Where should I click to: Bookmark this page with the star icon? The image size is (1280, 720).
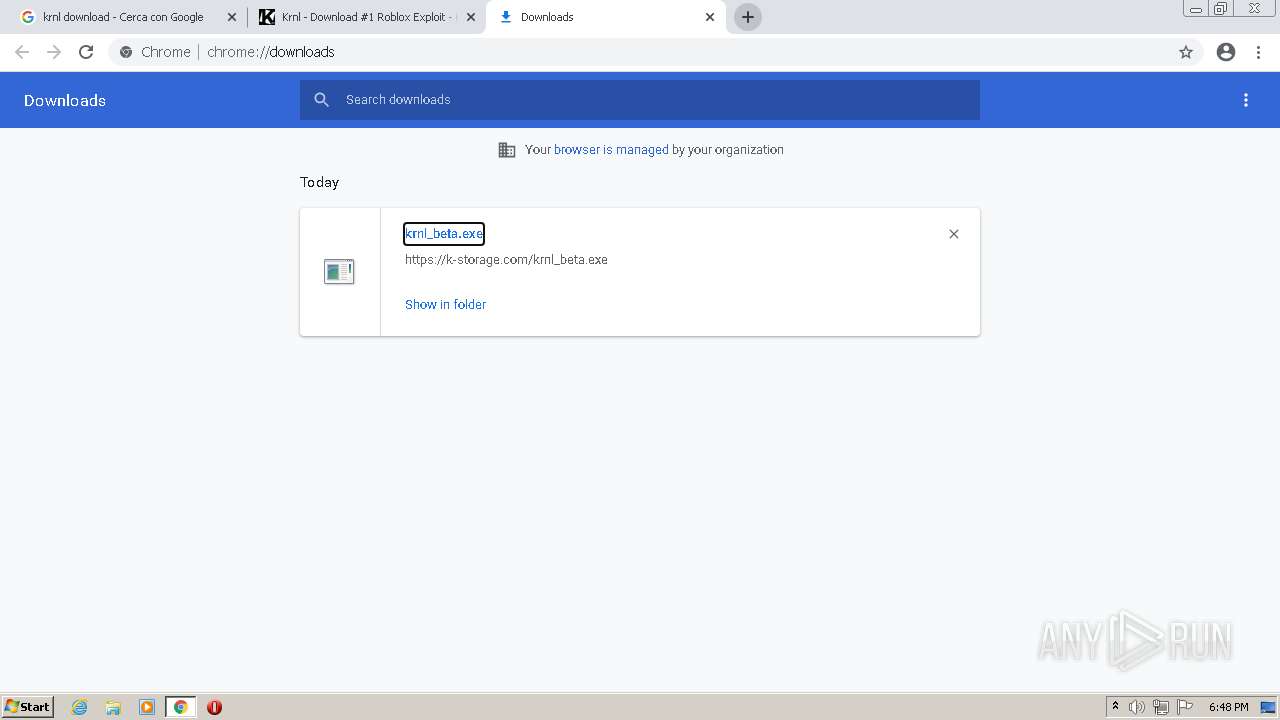(1186, 52)
